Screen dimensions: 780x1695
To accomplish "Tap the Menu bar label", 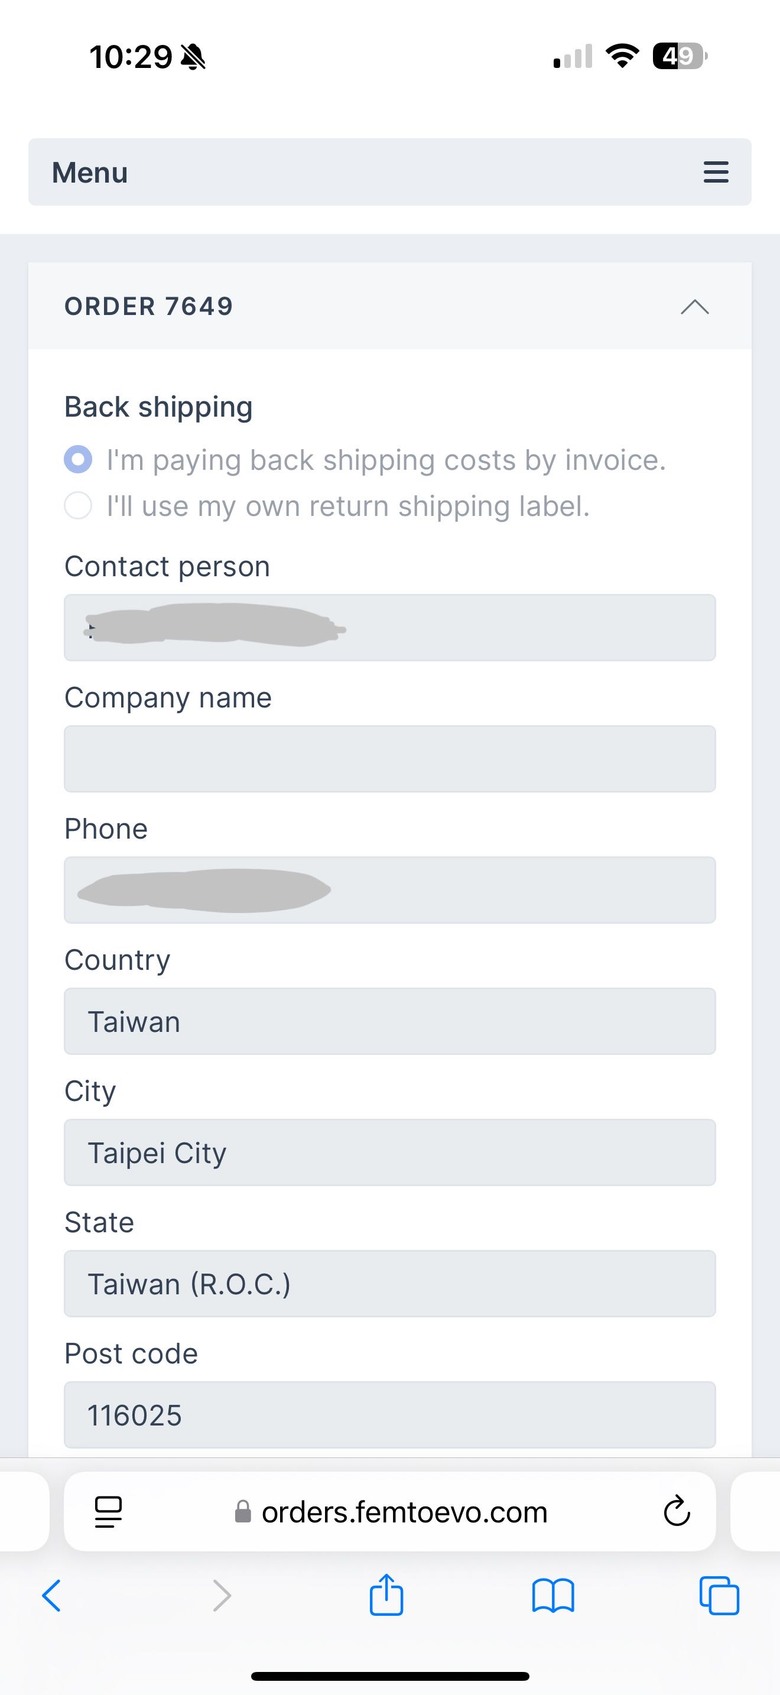I will [x=90, y=173].
